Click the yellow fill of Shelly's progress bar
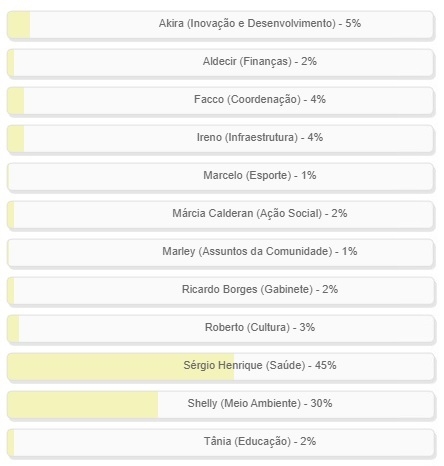444x466 pixels. coord(83,405)
